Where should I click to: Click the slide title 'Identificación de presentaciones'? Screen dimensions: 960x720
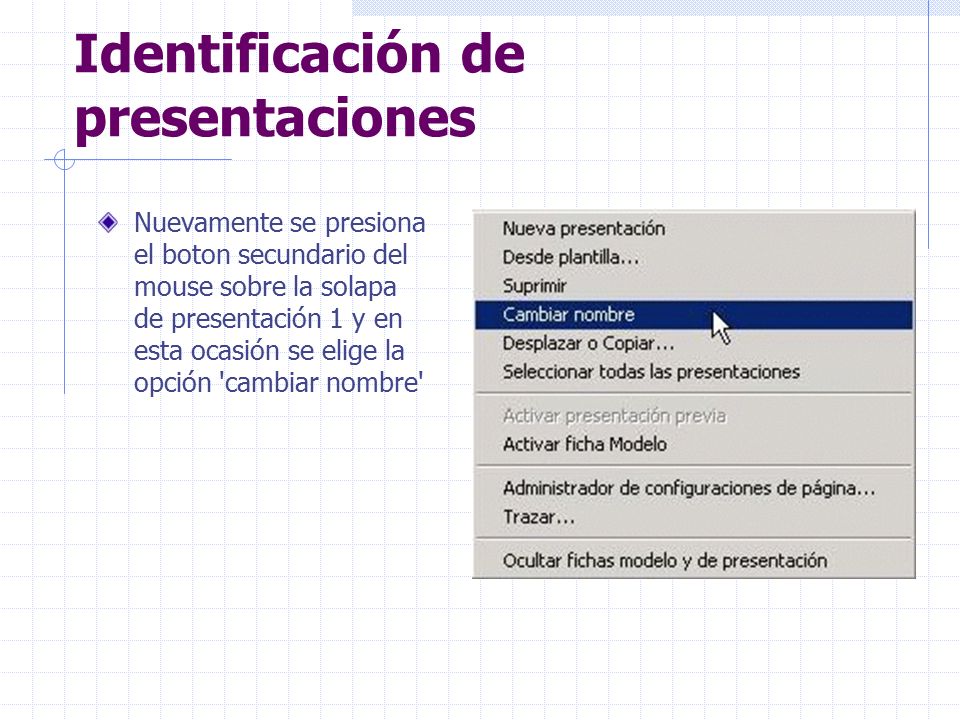299,86
